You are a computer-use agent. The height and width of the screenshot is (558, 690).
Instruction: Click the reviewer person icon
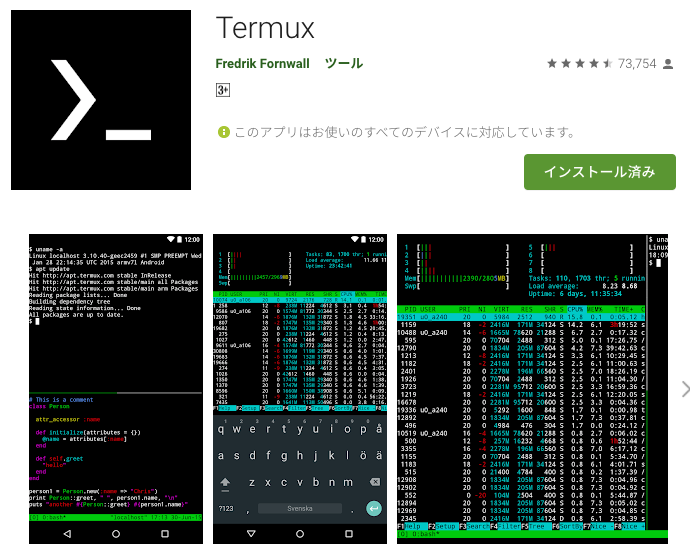[668, 64]
